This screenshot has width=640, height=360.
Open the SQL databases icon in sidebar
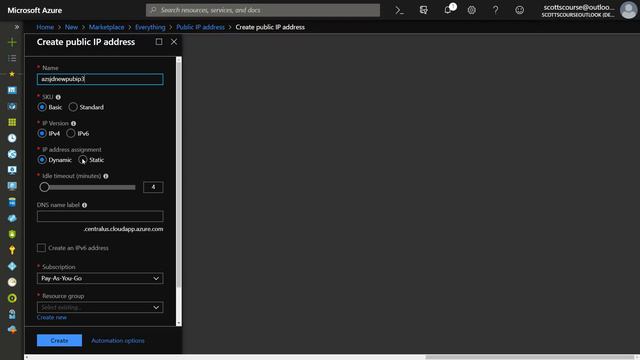12,202
